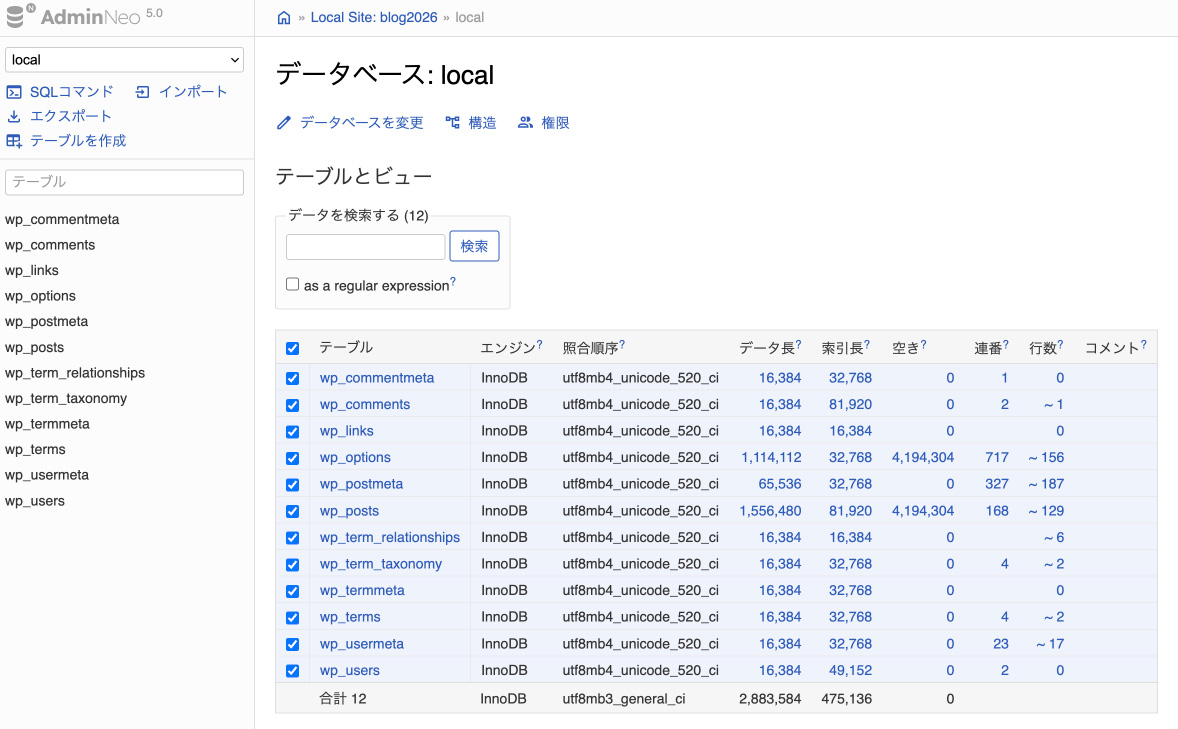Open the 権限 privileges page
Image resolution: width=1178 pixels, height=729 pixels.
544,123
